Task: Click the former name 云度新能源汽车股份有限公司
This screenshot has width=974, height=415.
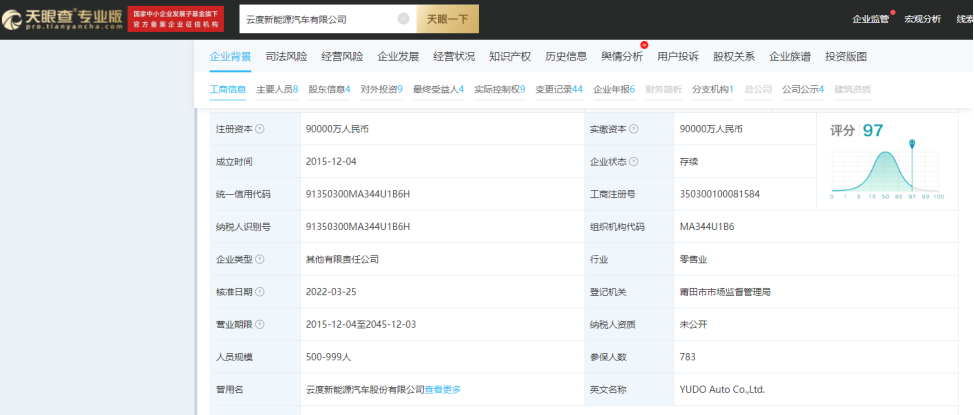Action: pyautogui.click(x=365, y=390)
